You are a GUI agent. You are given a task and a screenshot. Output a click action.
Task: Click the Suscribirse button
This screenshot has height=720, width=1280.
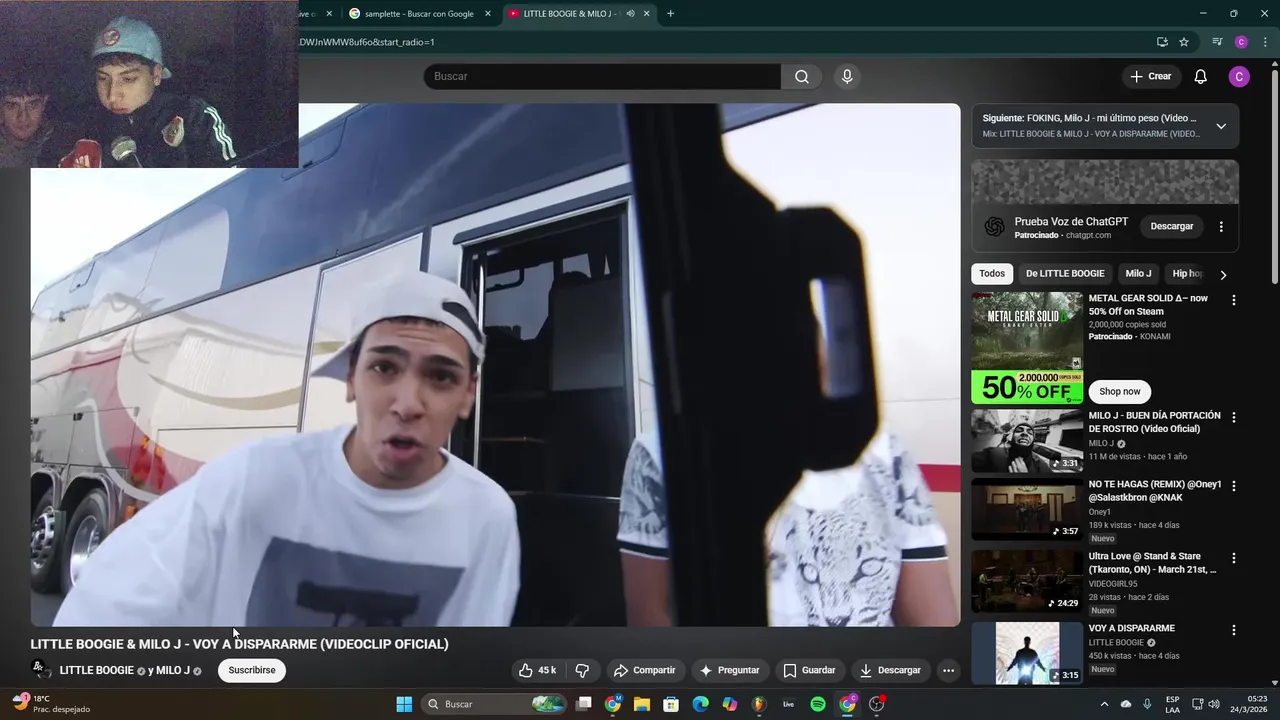(252, 670)
